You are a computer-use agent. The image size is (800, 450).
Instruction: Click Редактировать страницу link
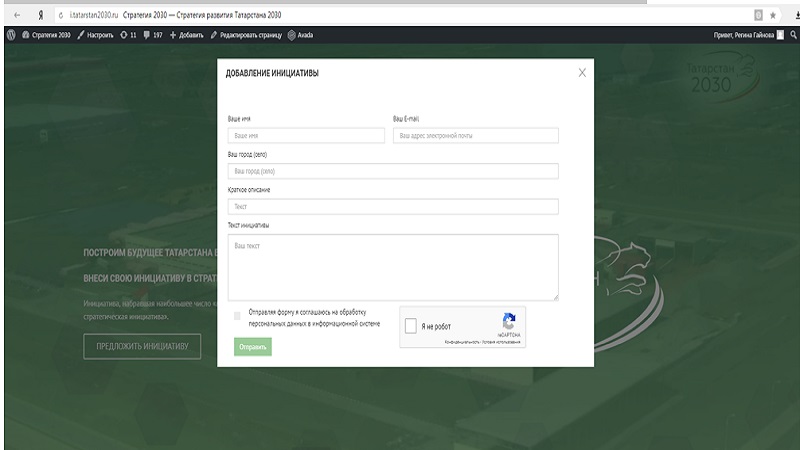point(246,34)
